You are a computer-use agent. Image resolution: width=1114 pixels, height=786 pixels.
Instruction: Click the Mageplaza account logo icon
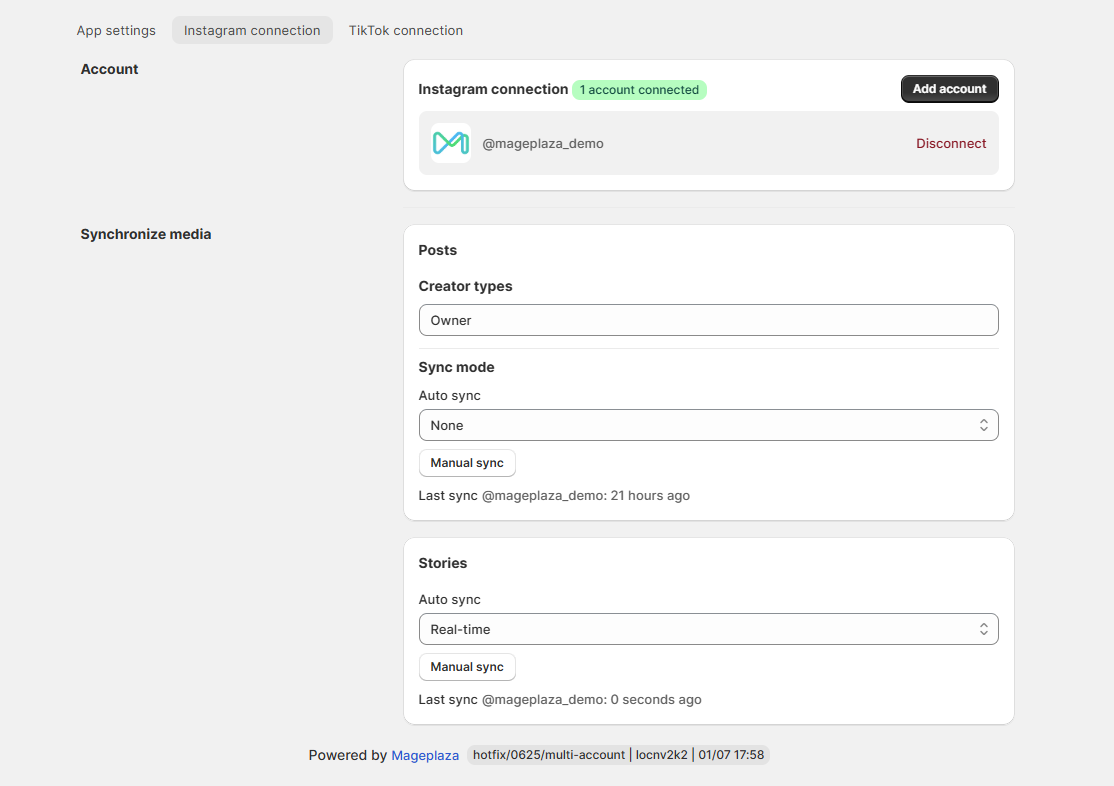[x=450, y=143]
